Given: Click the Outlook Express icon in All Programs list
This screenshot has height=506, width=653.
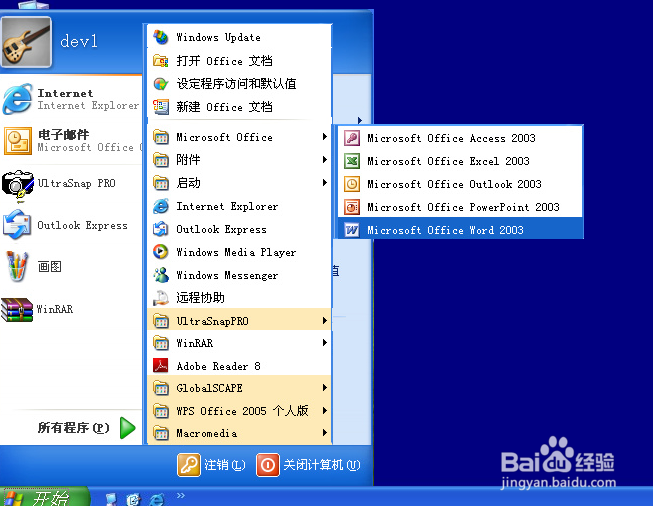Looking at the screenshot, I should tap(161, 229).
